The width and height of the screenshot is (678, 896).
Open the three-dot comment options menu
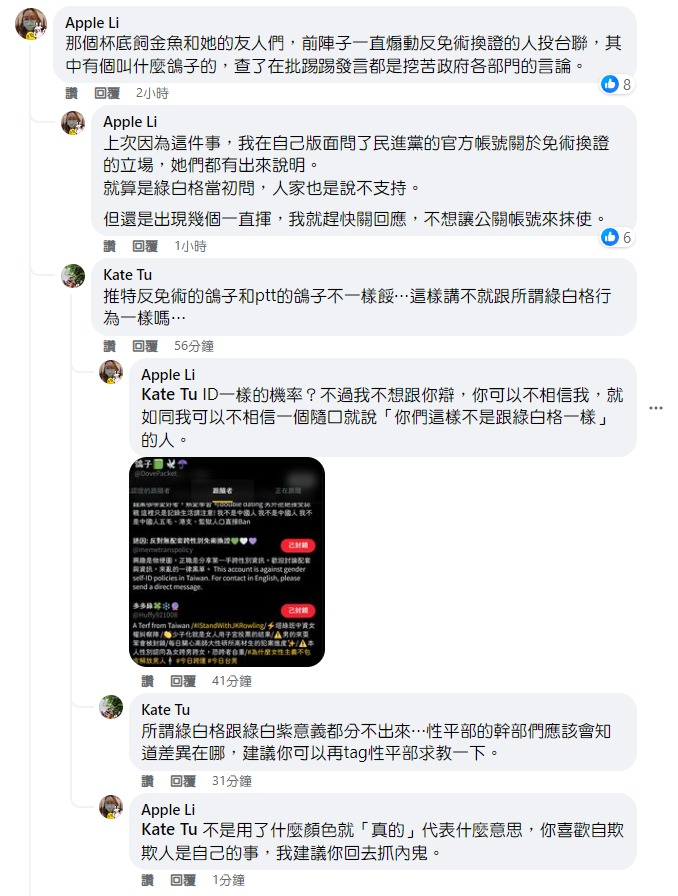tap(656, 408)
